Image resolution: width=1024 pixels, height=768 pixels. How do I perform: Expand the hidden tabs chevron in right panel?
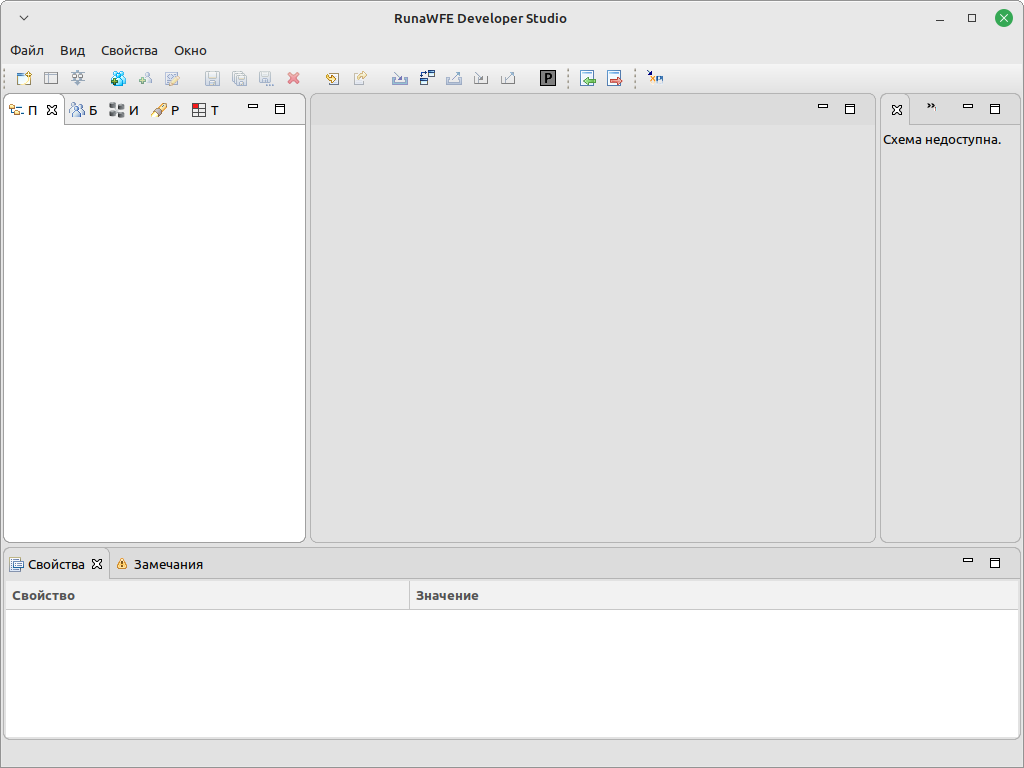(x=931, y=107)
